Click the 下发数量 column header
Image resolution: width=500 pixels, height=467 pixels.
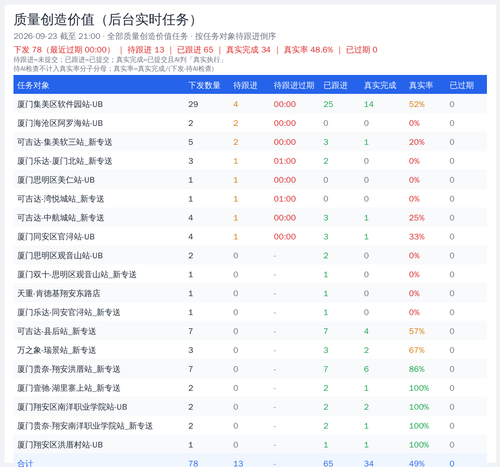point(204,85)
